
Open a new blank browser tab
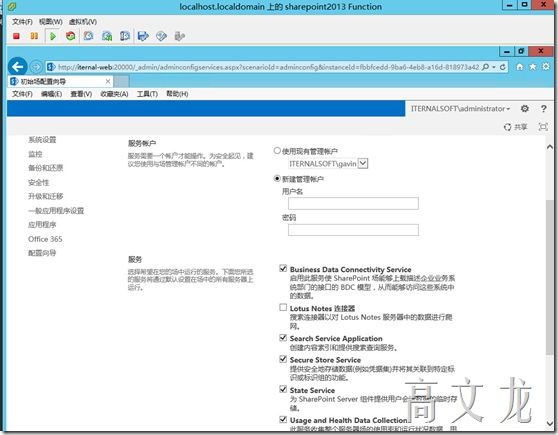pyautogui.click(x=121, y=82)
